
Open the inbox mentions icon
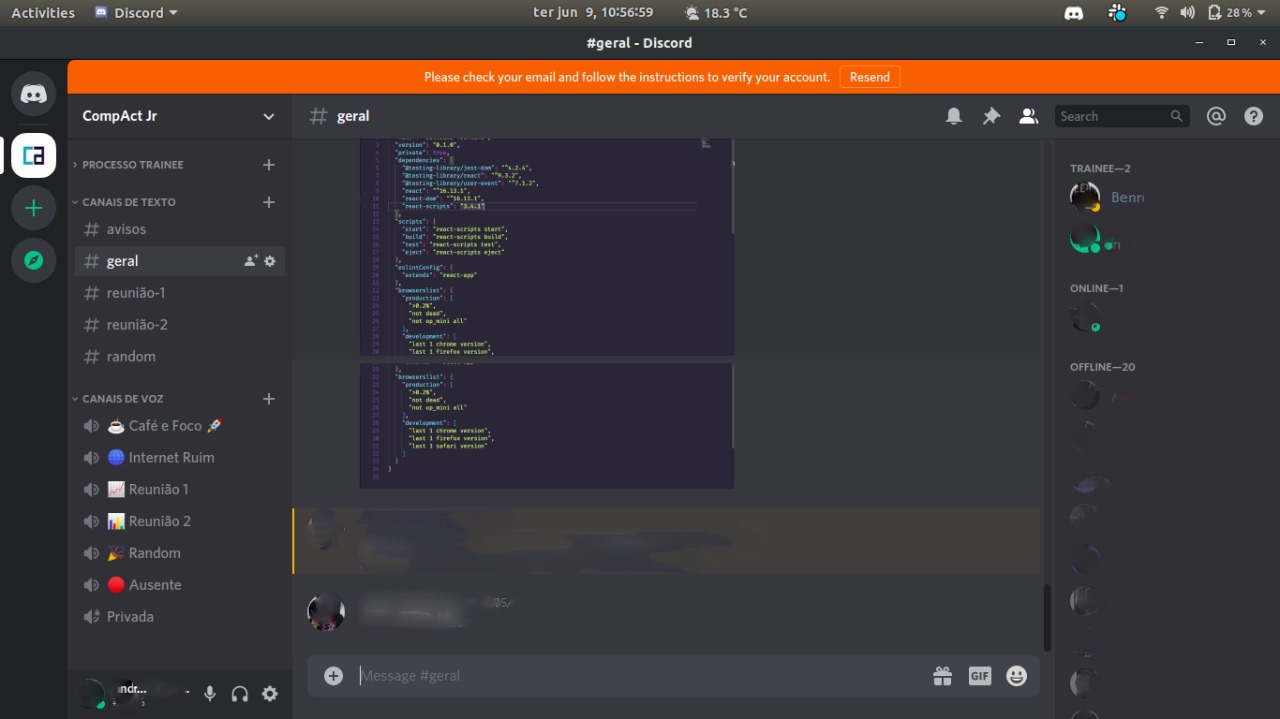[1216, 116]
